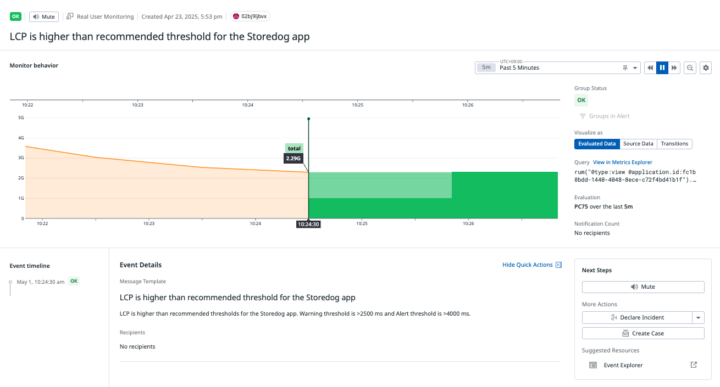This screenshot has width=720, height=387.
Task: Open View in Metrics Explorer link
Action: pos(622,162)
